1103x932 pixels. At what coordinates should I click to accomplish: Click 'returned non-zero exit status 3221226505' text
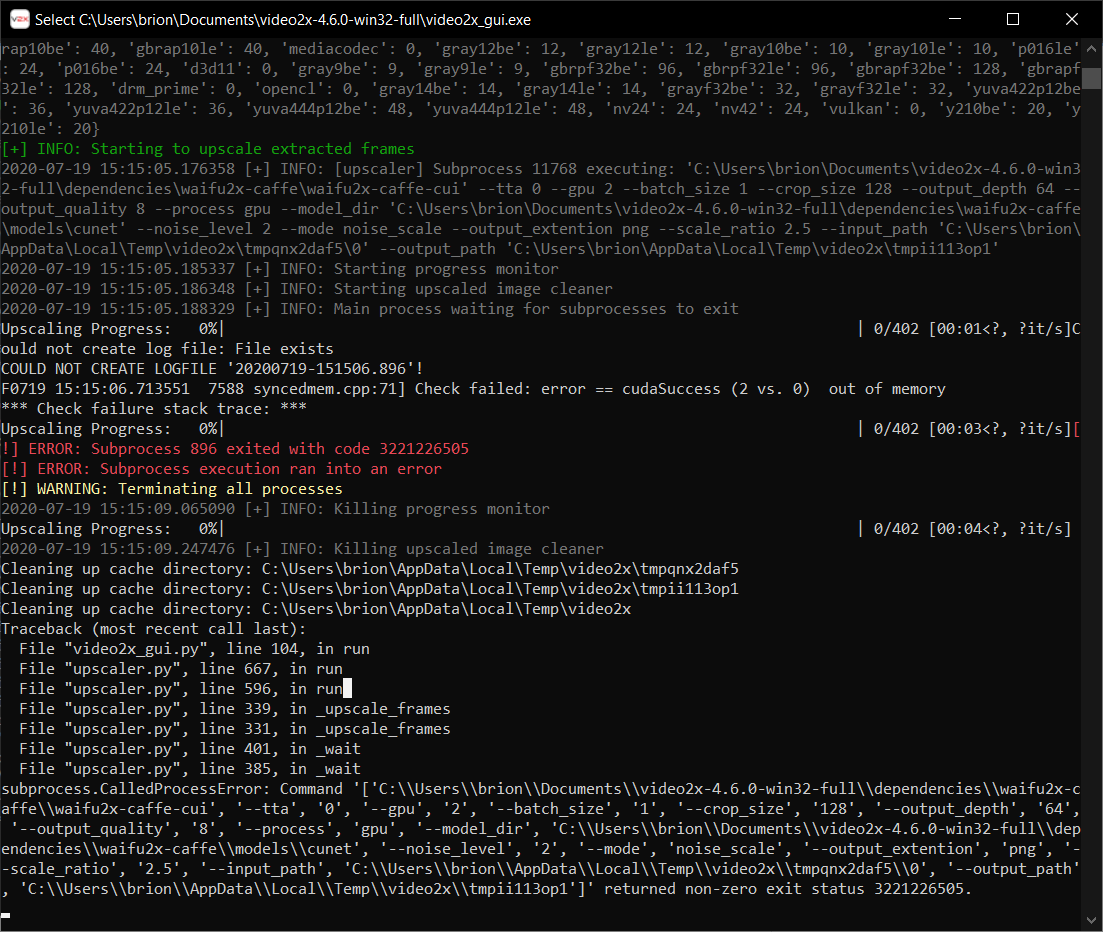point(788,889)
